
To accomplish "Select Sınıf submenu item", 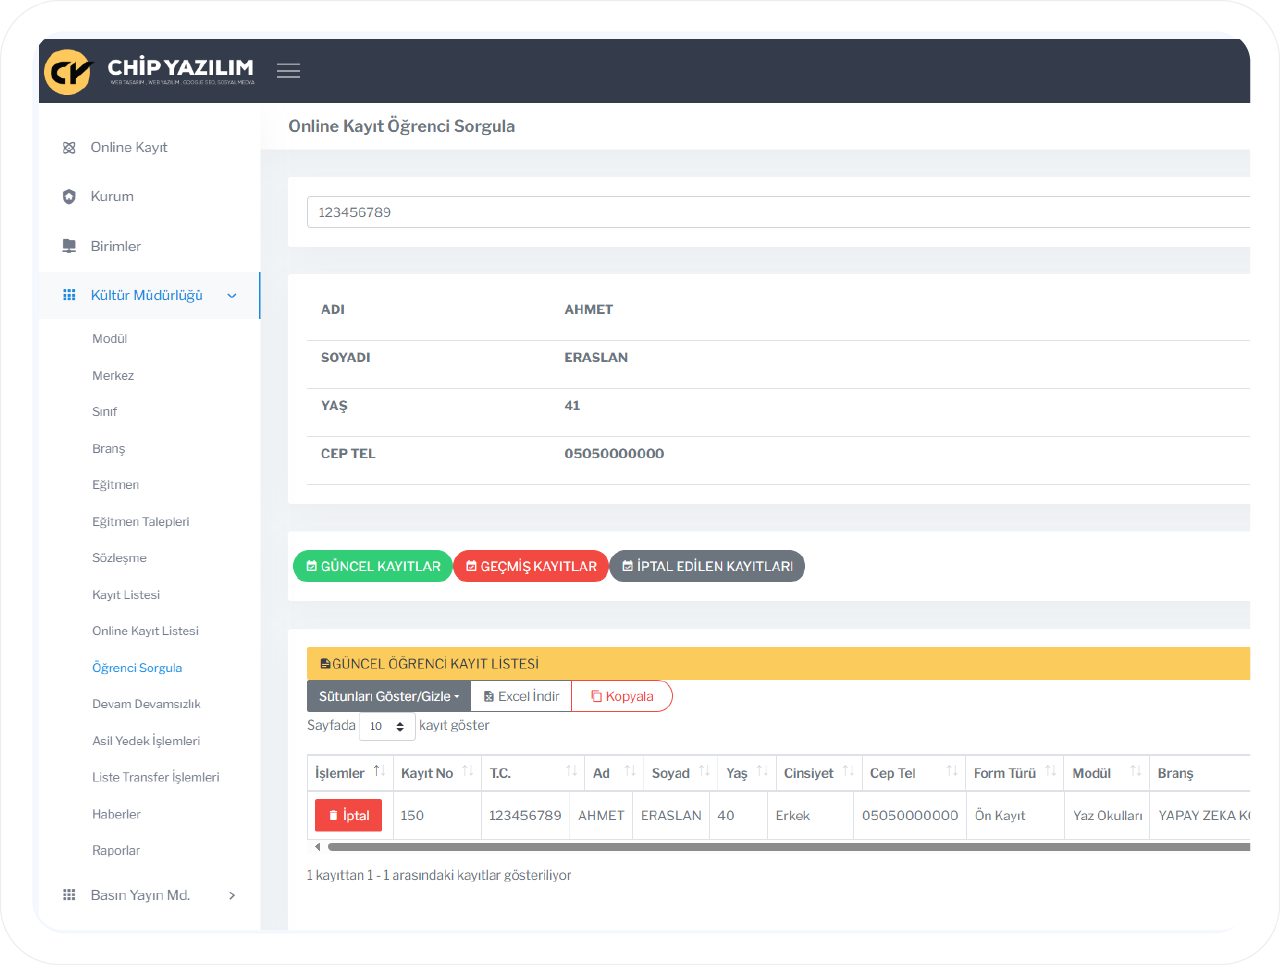I will [x=105, y=412].
